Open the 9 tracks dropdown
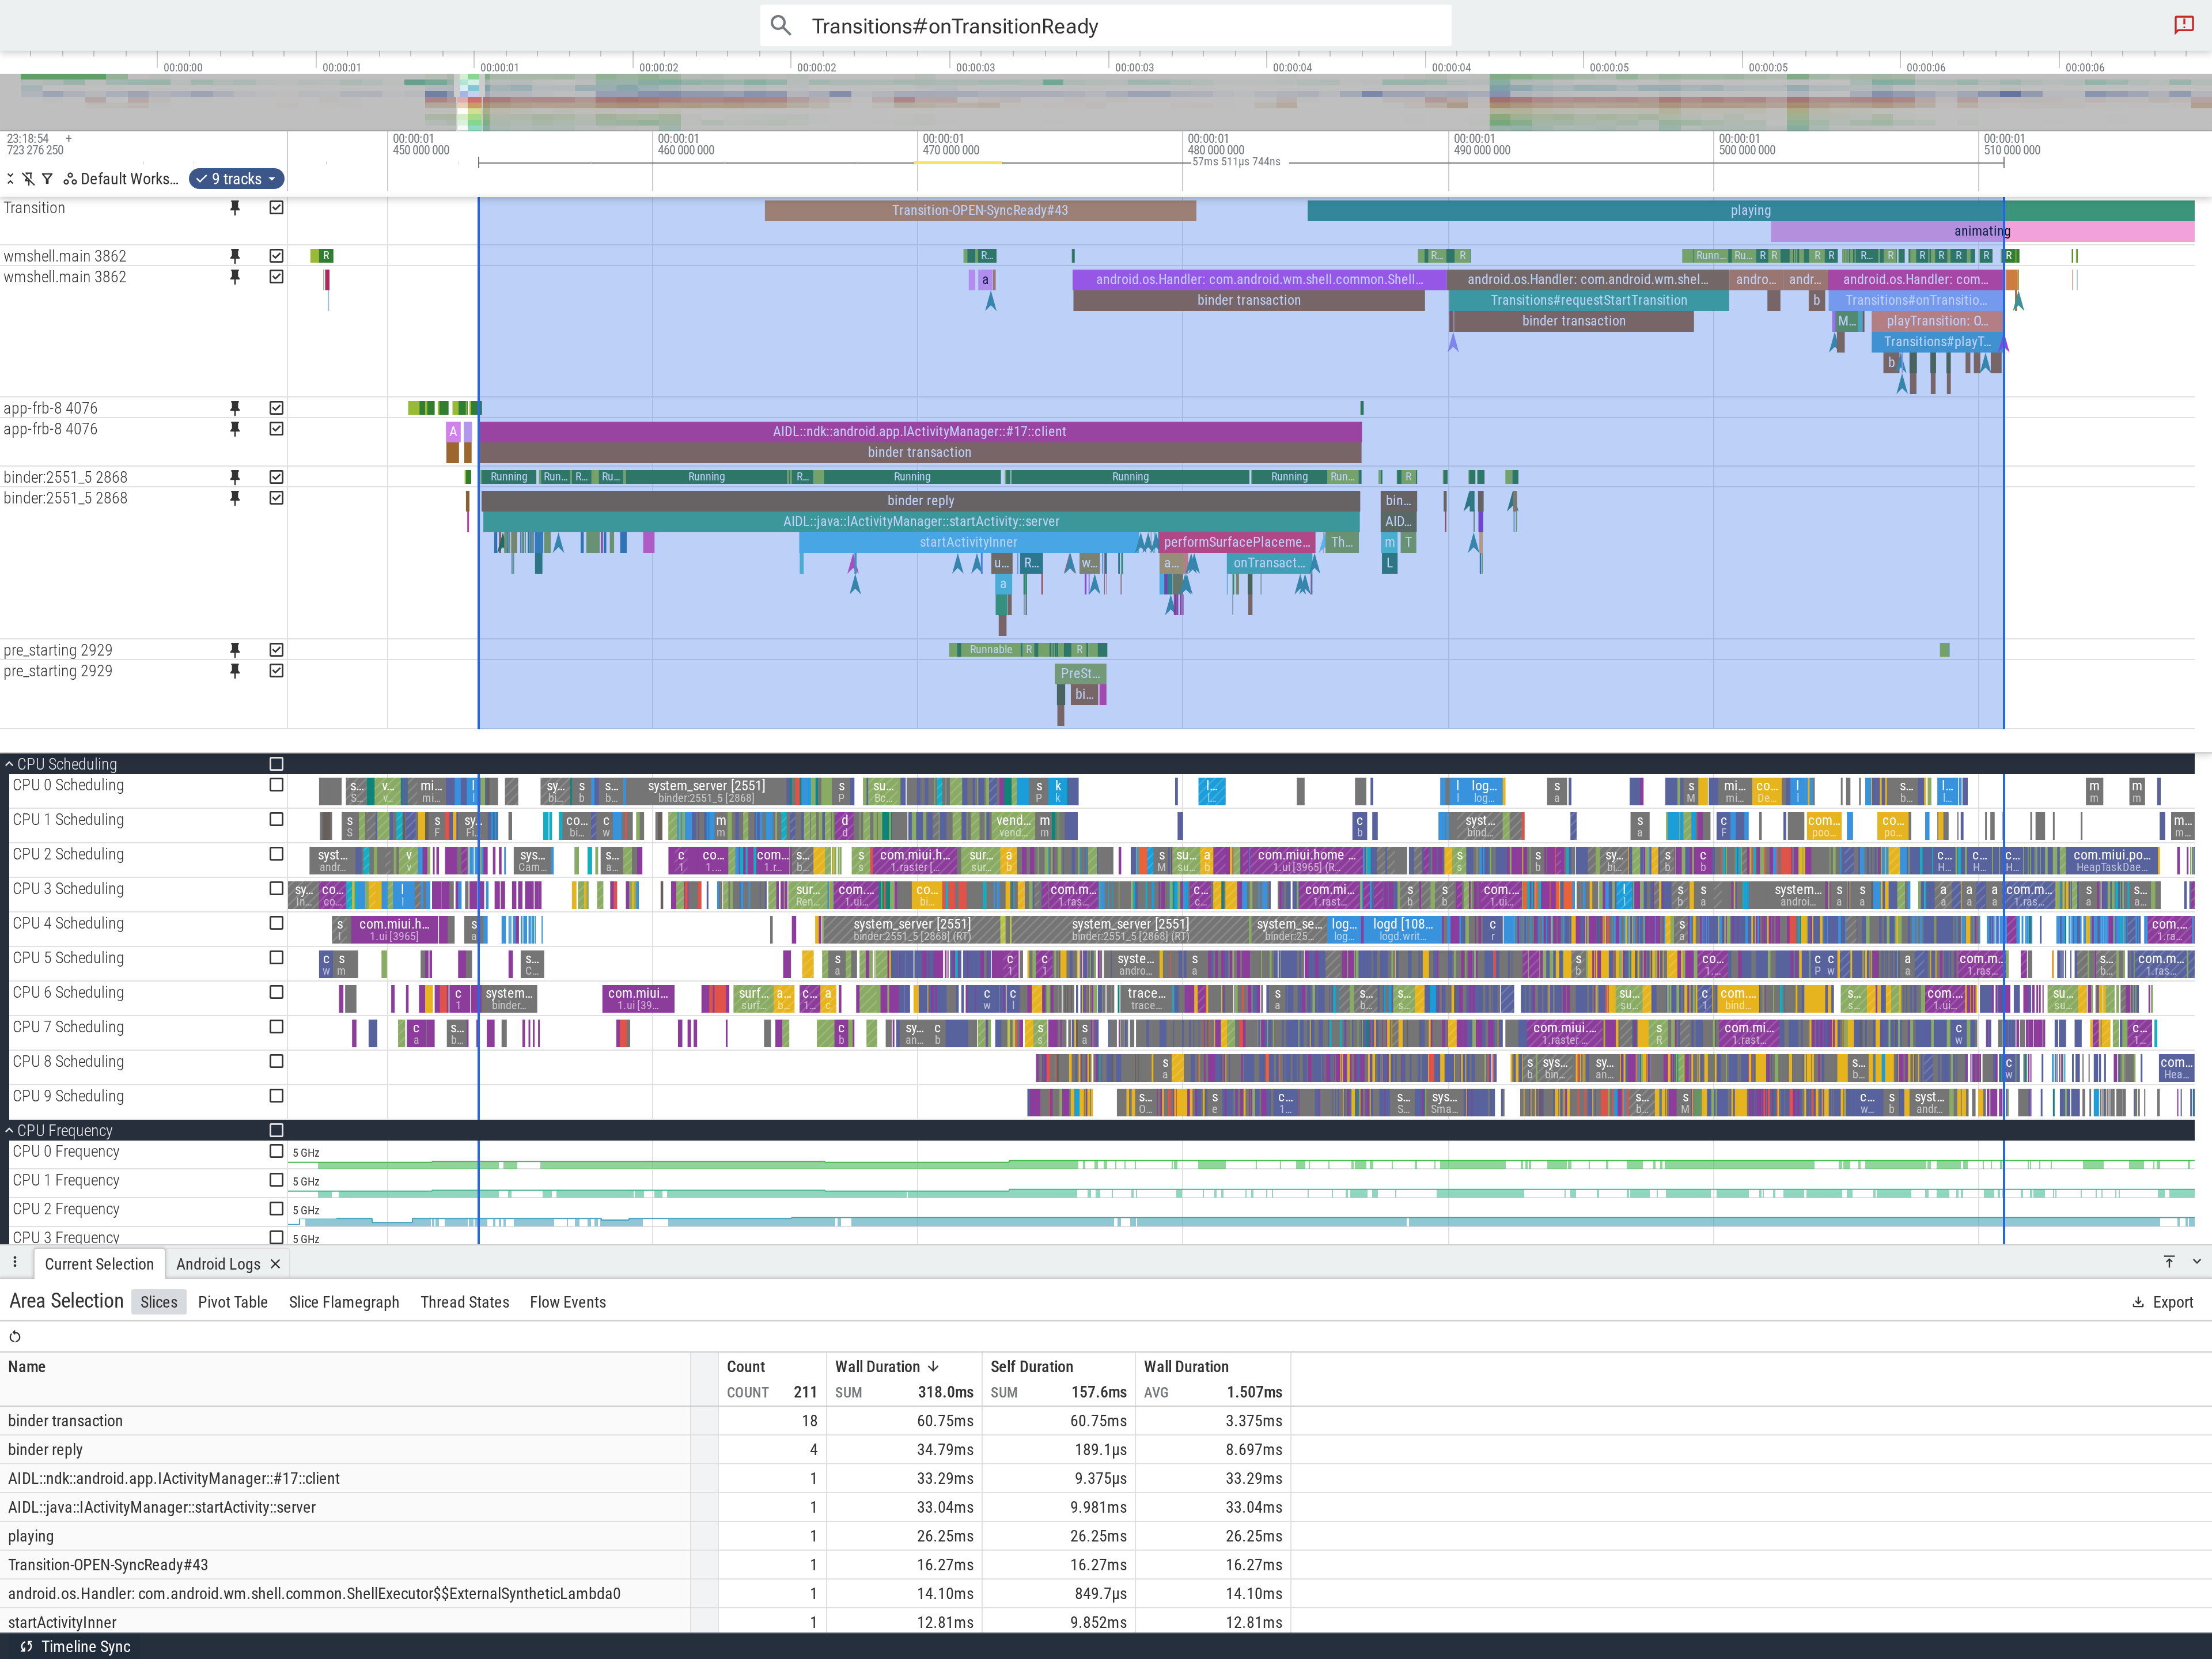 237,179
